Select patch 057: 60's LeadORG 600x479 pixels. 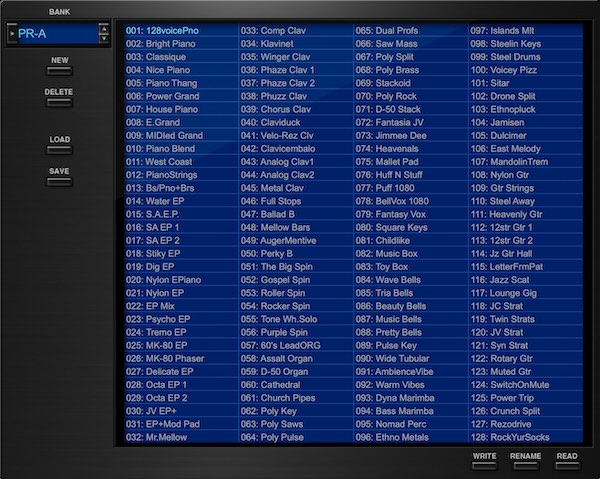pyautogui.click(x=296, y=345)
